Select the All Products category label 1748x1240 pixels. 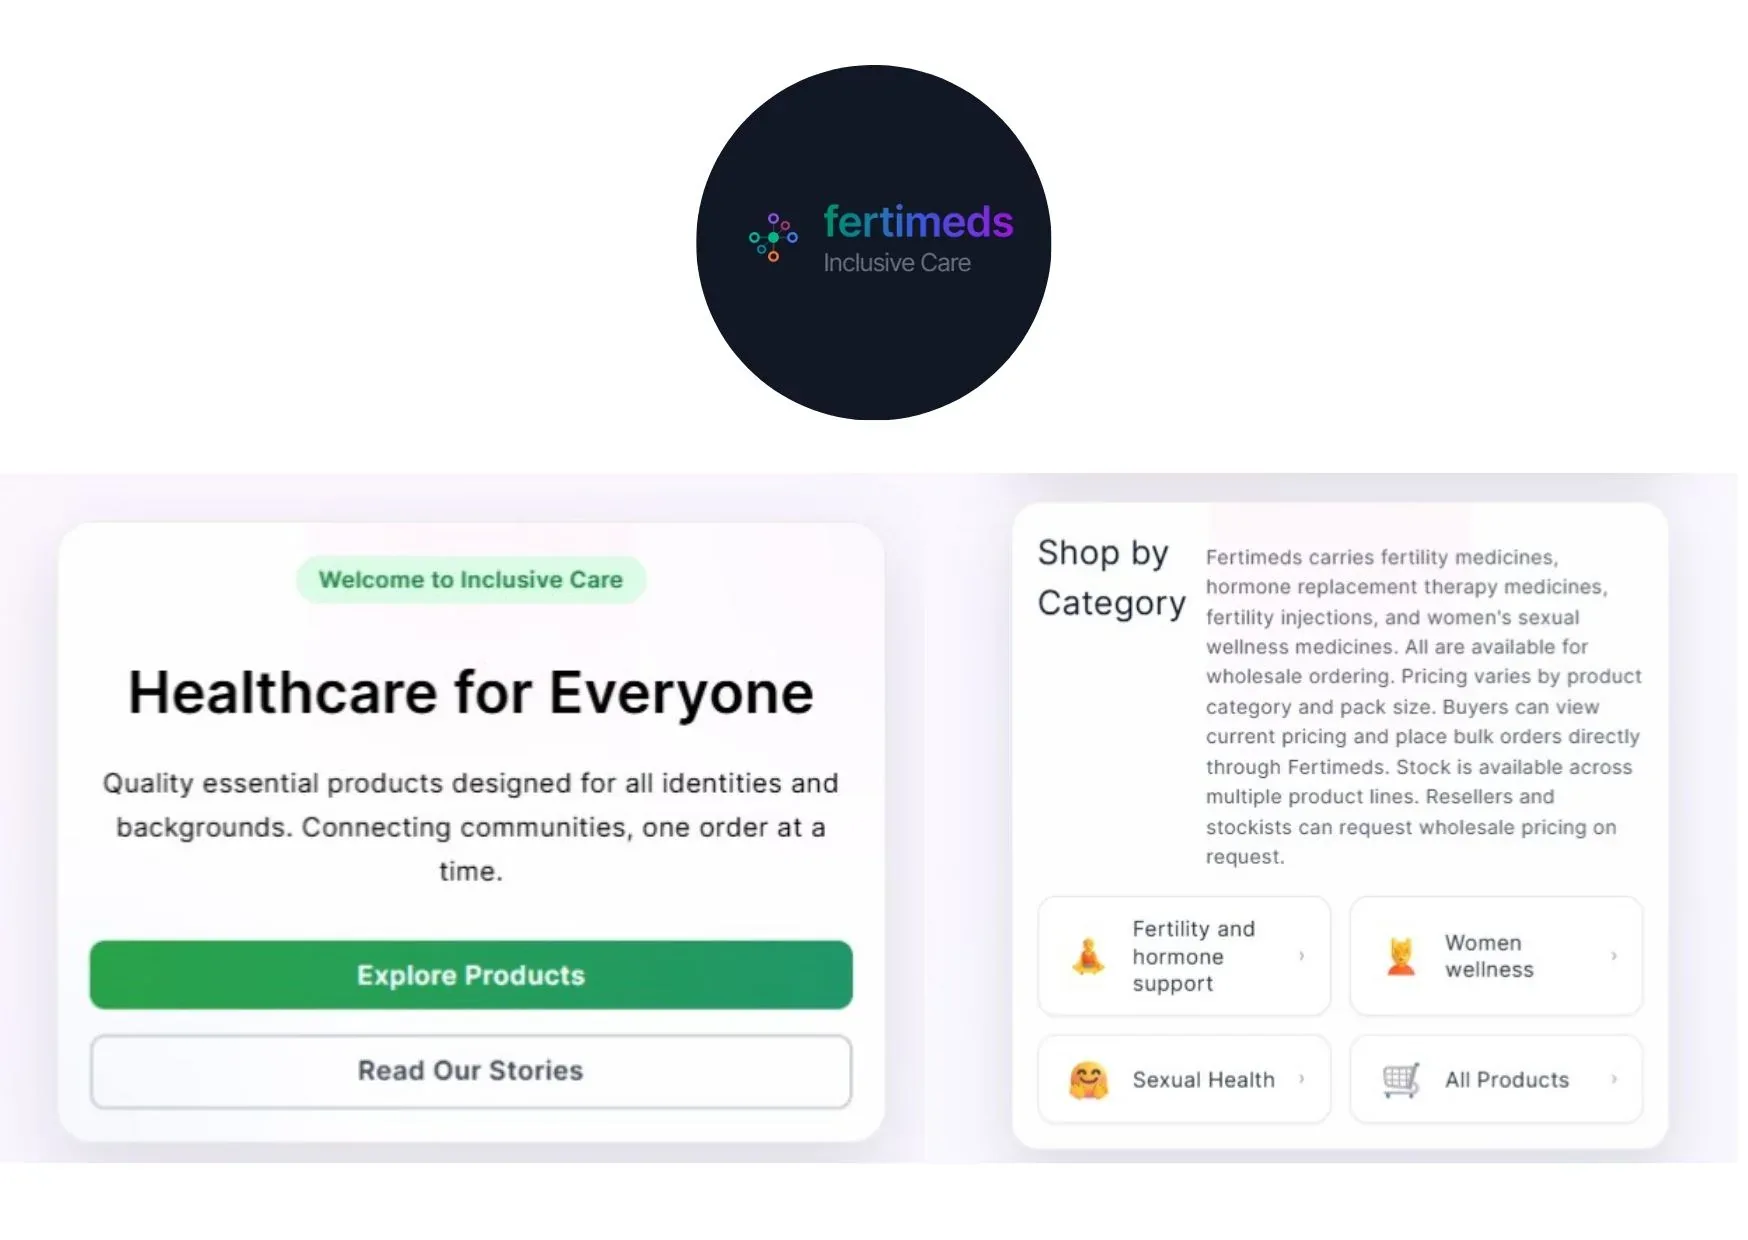pos(1506,1080)
